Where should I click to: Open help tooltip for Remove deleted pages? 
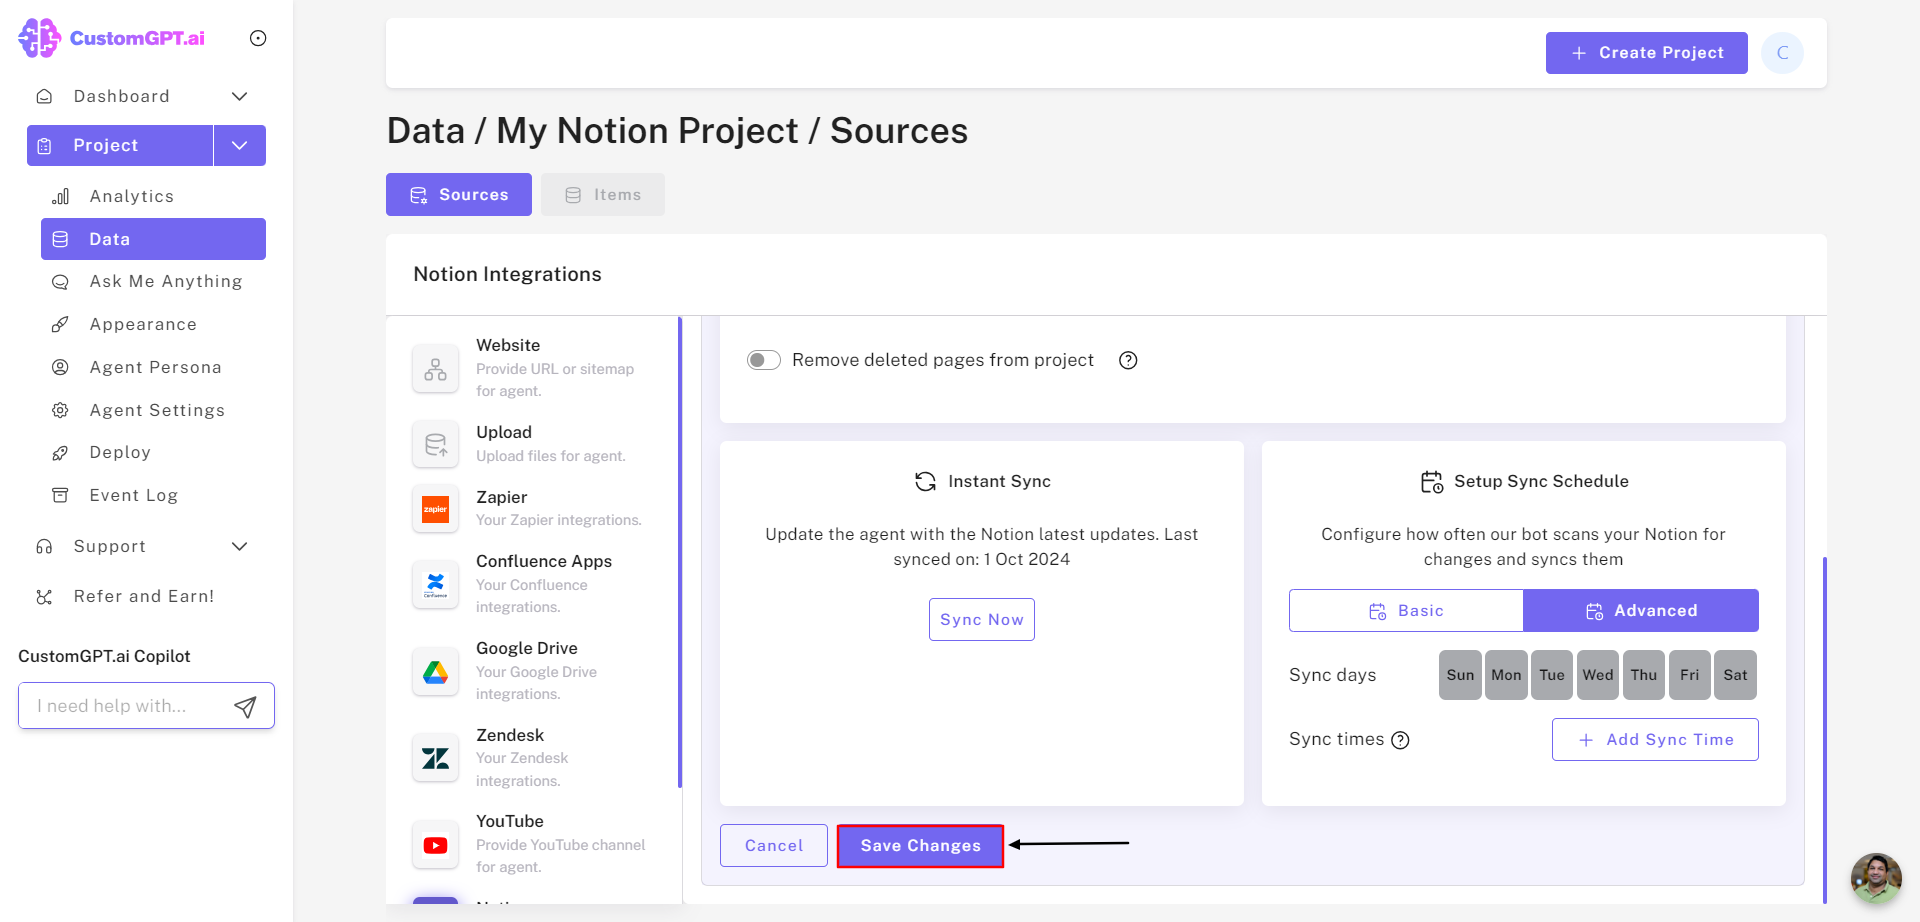click(x=1128, y=360)
